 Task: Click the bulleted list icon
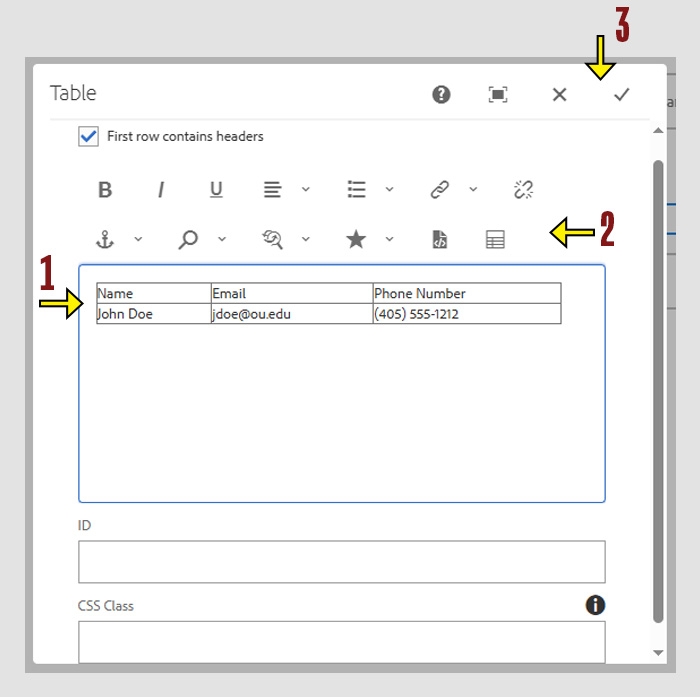(357, 190)
